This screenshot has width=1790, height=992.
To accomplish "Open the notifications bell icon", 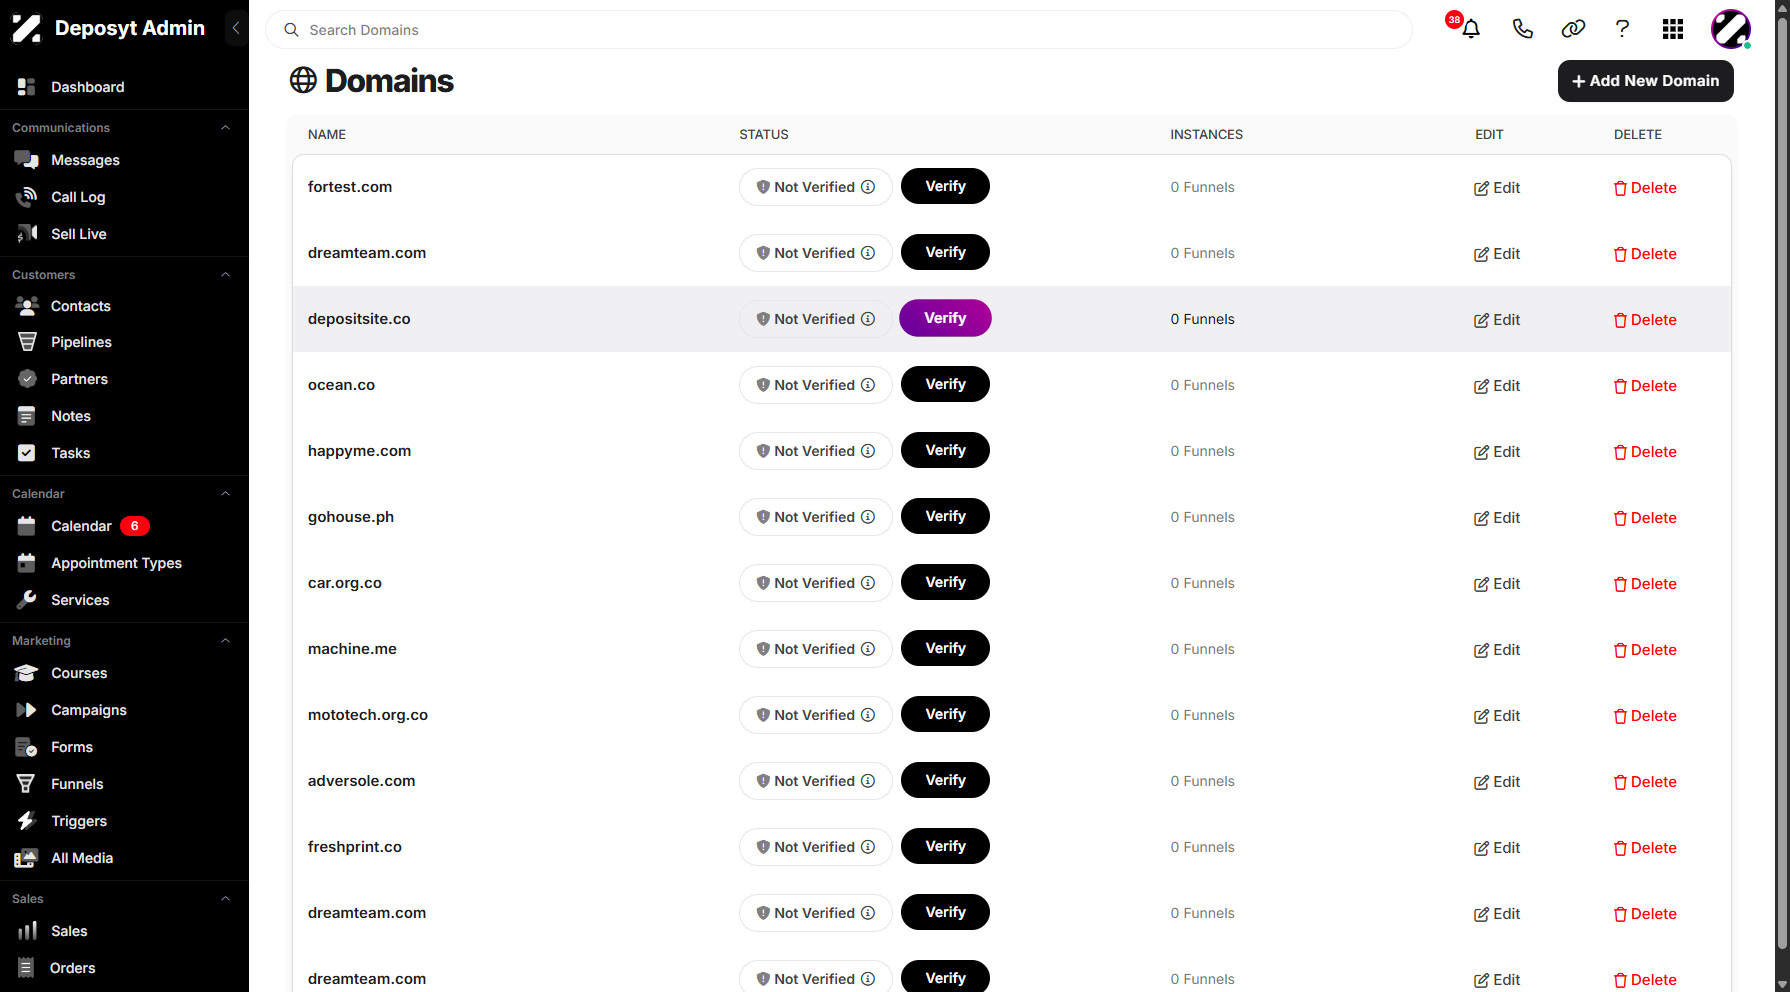I will coord(1470,29).
